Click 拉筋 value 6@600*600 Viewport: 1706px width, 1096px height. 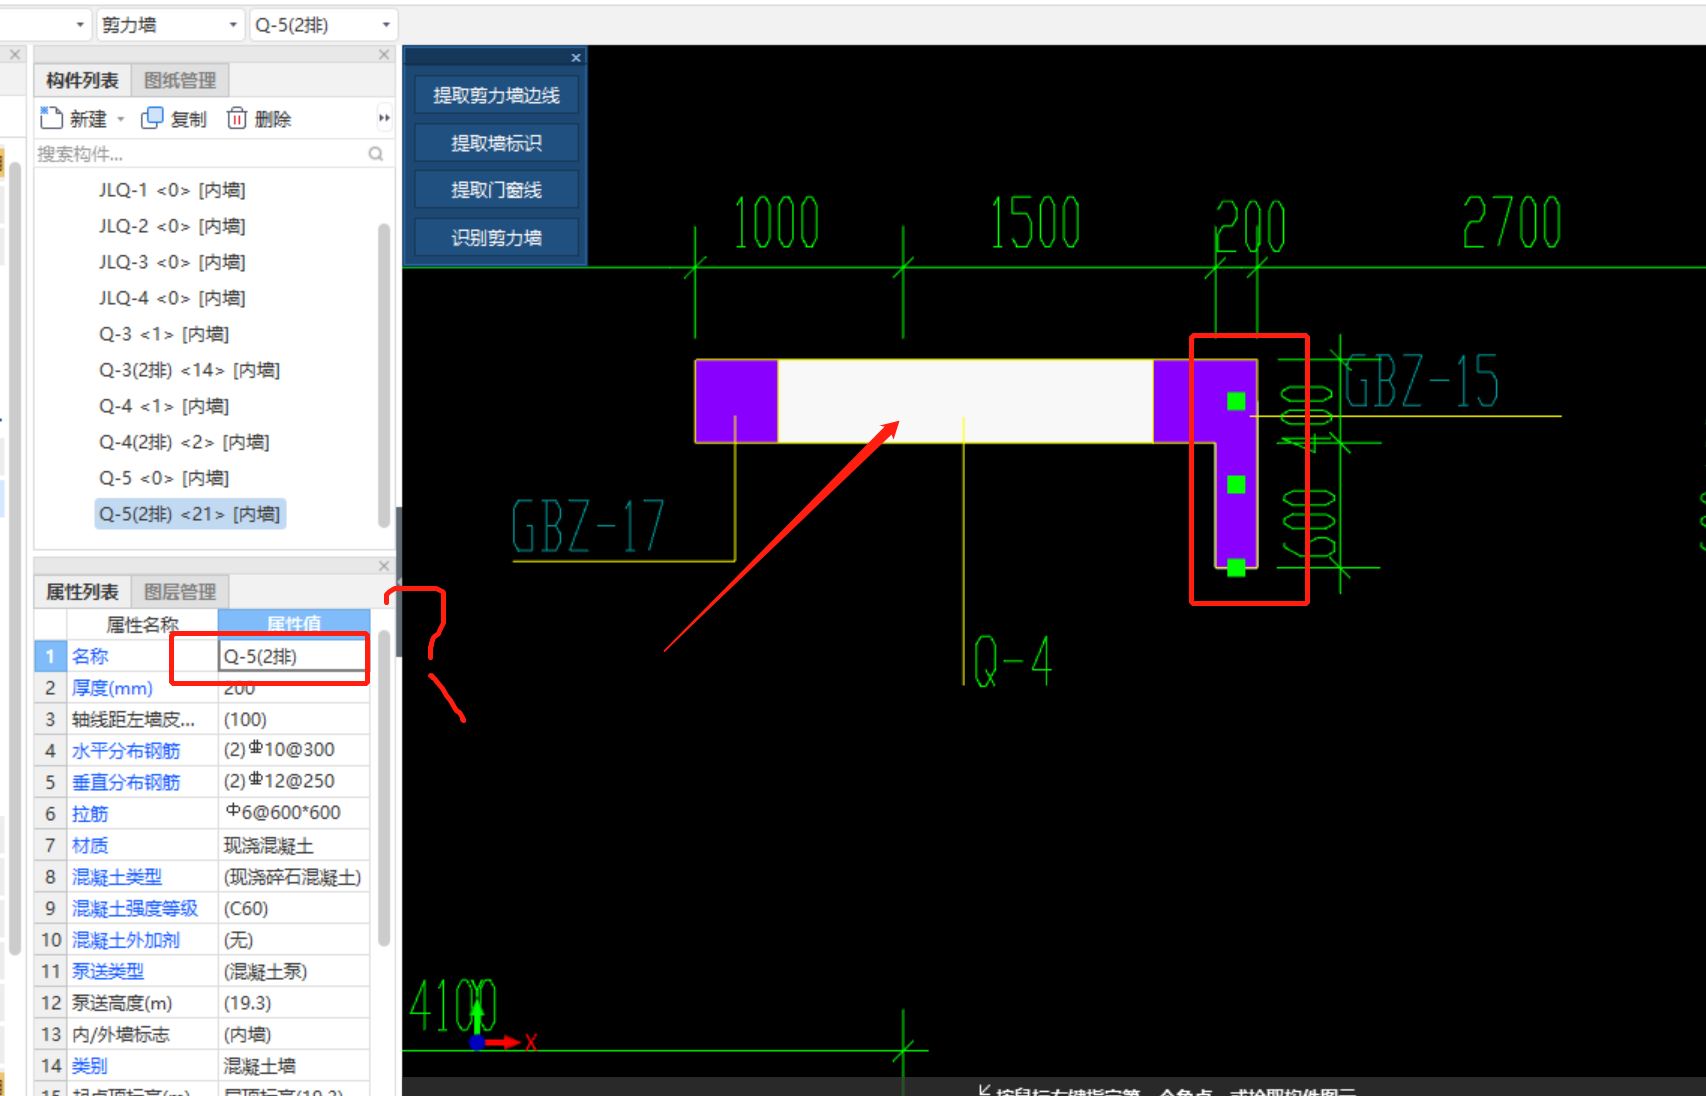(x=294, y=813)
